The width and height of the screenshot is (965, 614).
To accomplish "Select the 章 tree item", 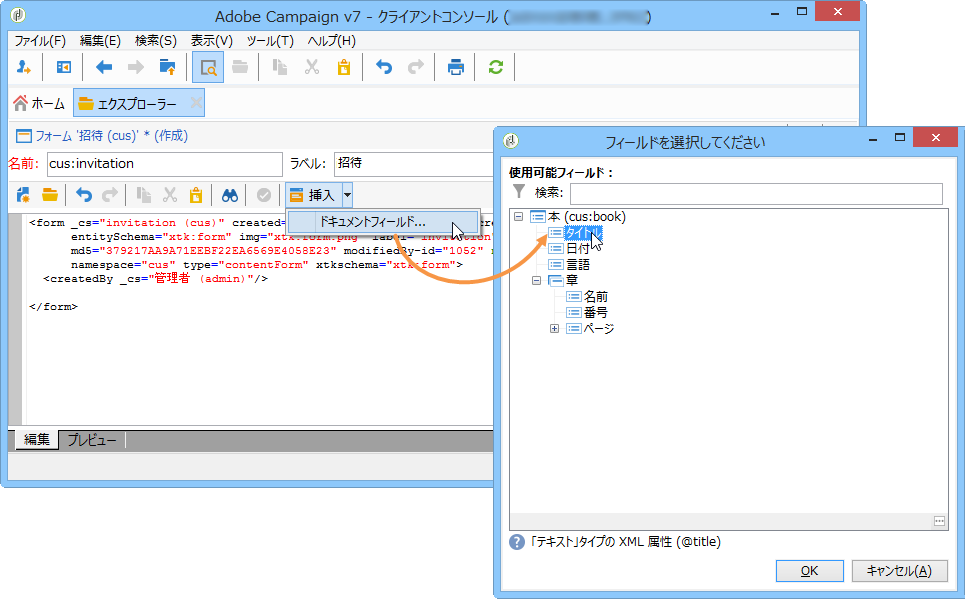I will click(x=572, y=281).
